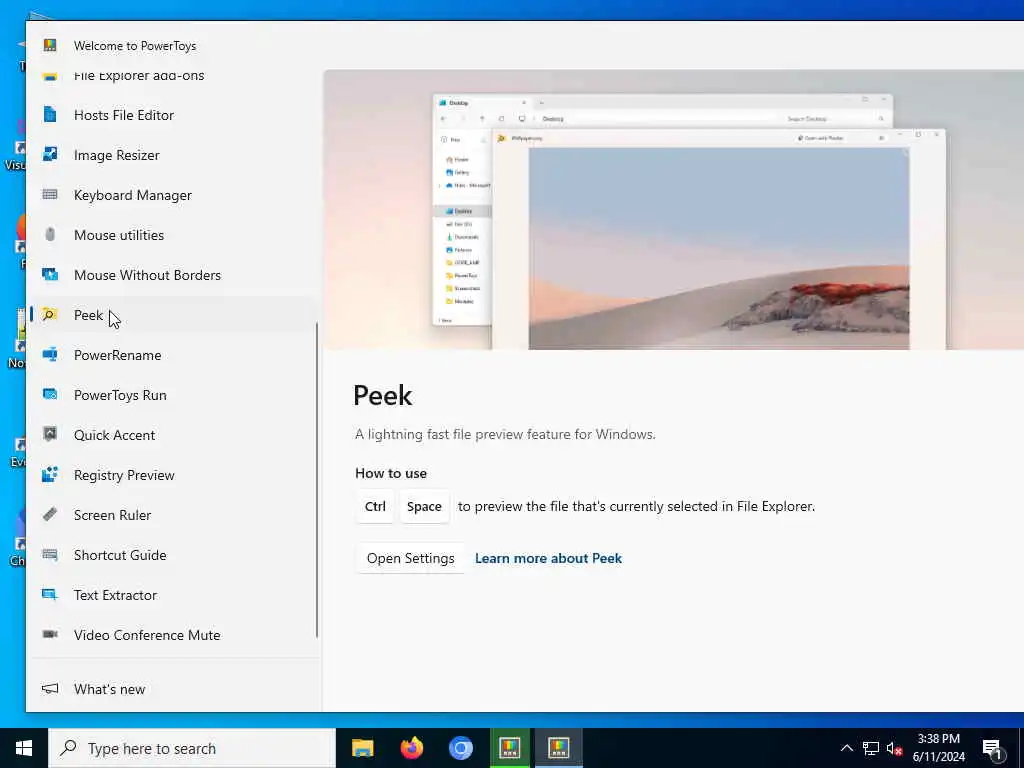Click the Peek preview hero image
Screen dimensions: 1024x768
click(673, 210)
